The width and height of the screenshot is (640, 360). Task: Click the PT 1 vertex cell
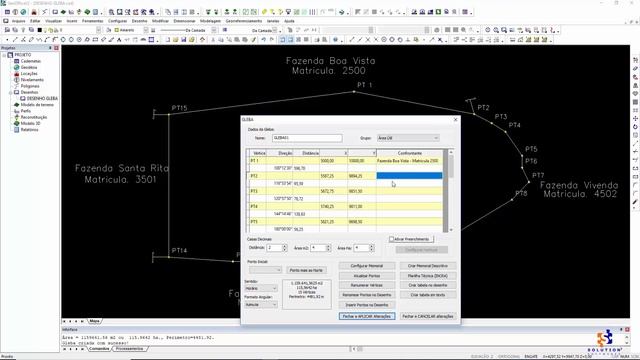click(x=258, y=161)
